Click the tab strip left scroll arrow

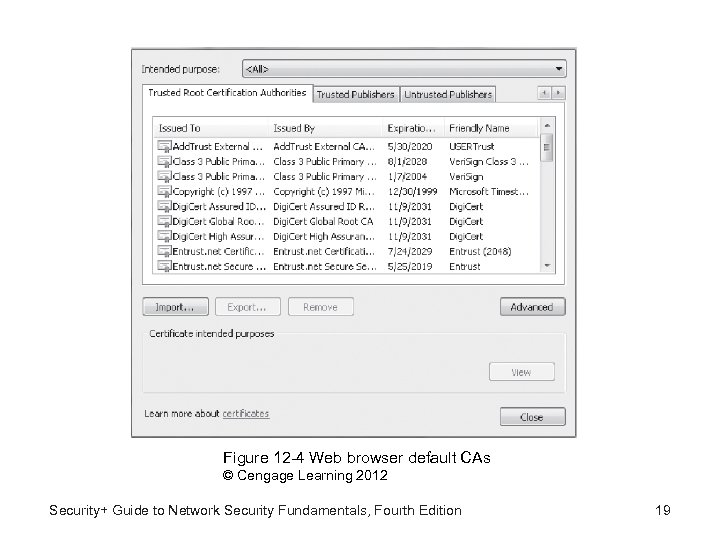pos(544,93)
